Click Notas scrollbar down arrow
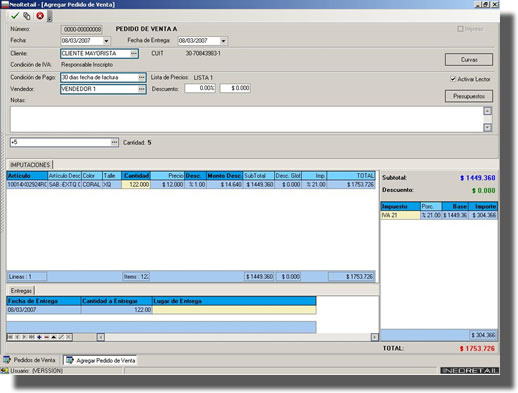Viewport: 518px width, 393px height. point(488,127)
